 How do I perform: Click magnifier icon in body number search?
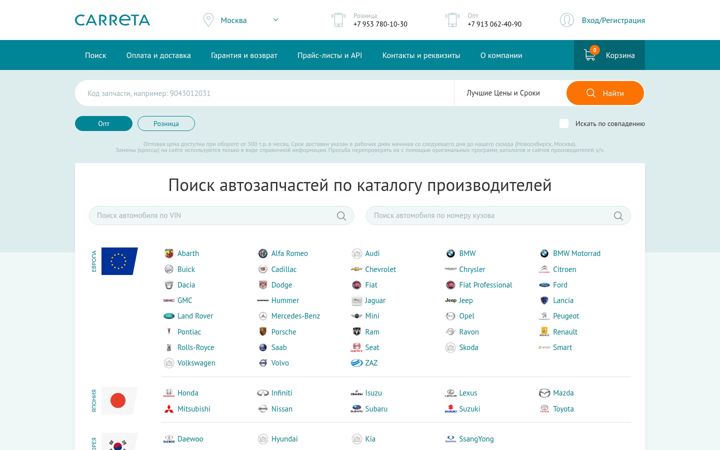click(618, 216)
